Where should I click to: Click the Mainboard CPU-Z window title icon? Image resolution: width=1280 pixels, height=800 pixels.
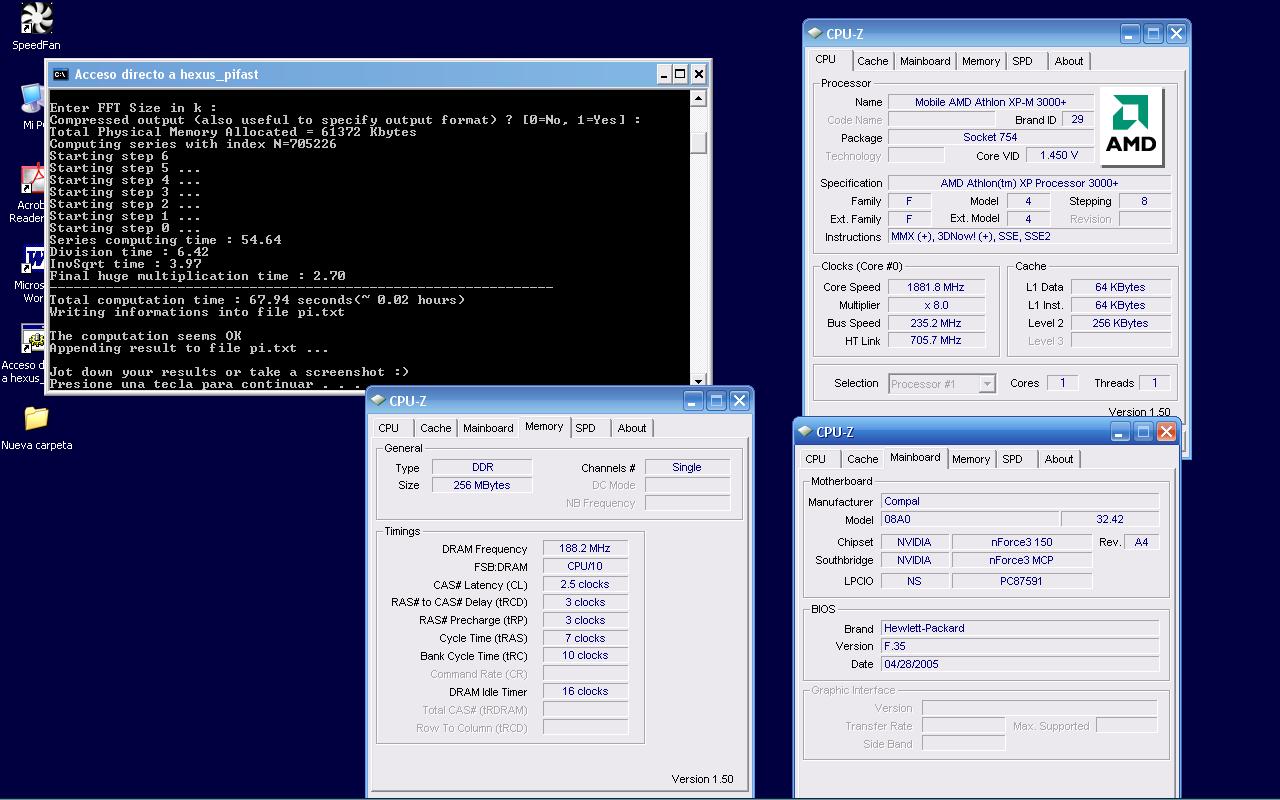click(804, 432)
